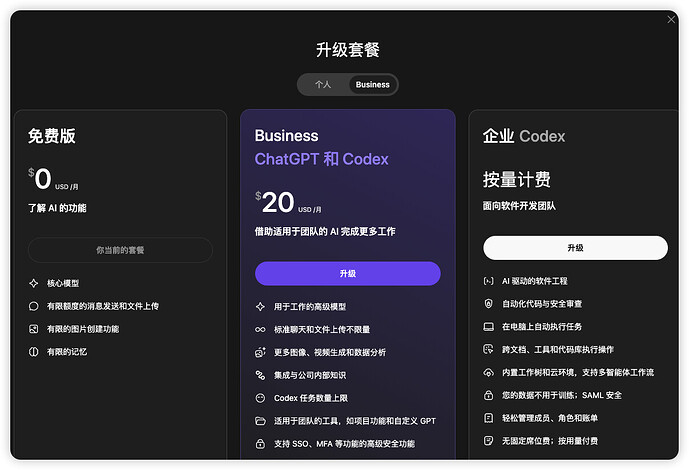Click the cursor document icon beside 跨文档、工具和代码库执行操作
Image resolution: width=689 pixels, height=470 pixels.
tap(488, 349)
